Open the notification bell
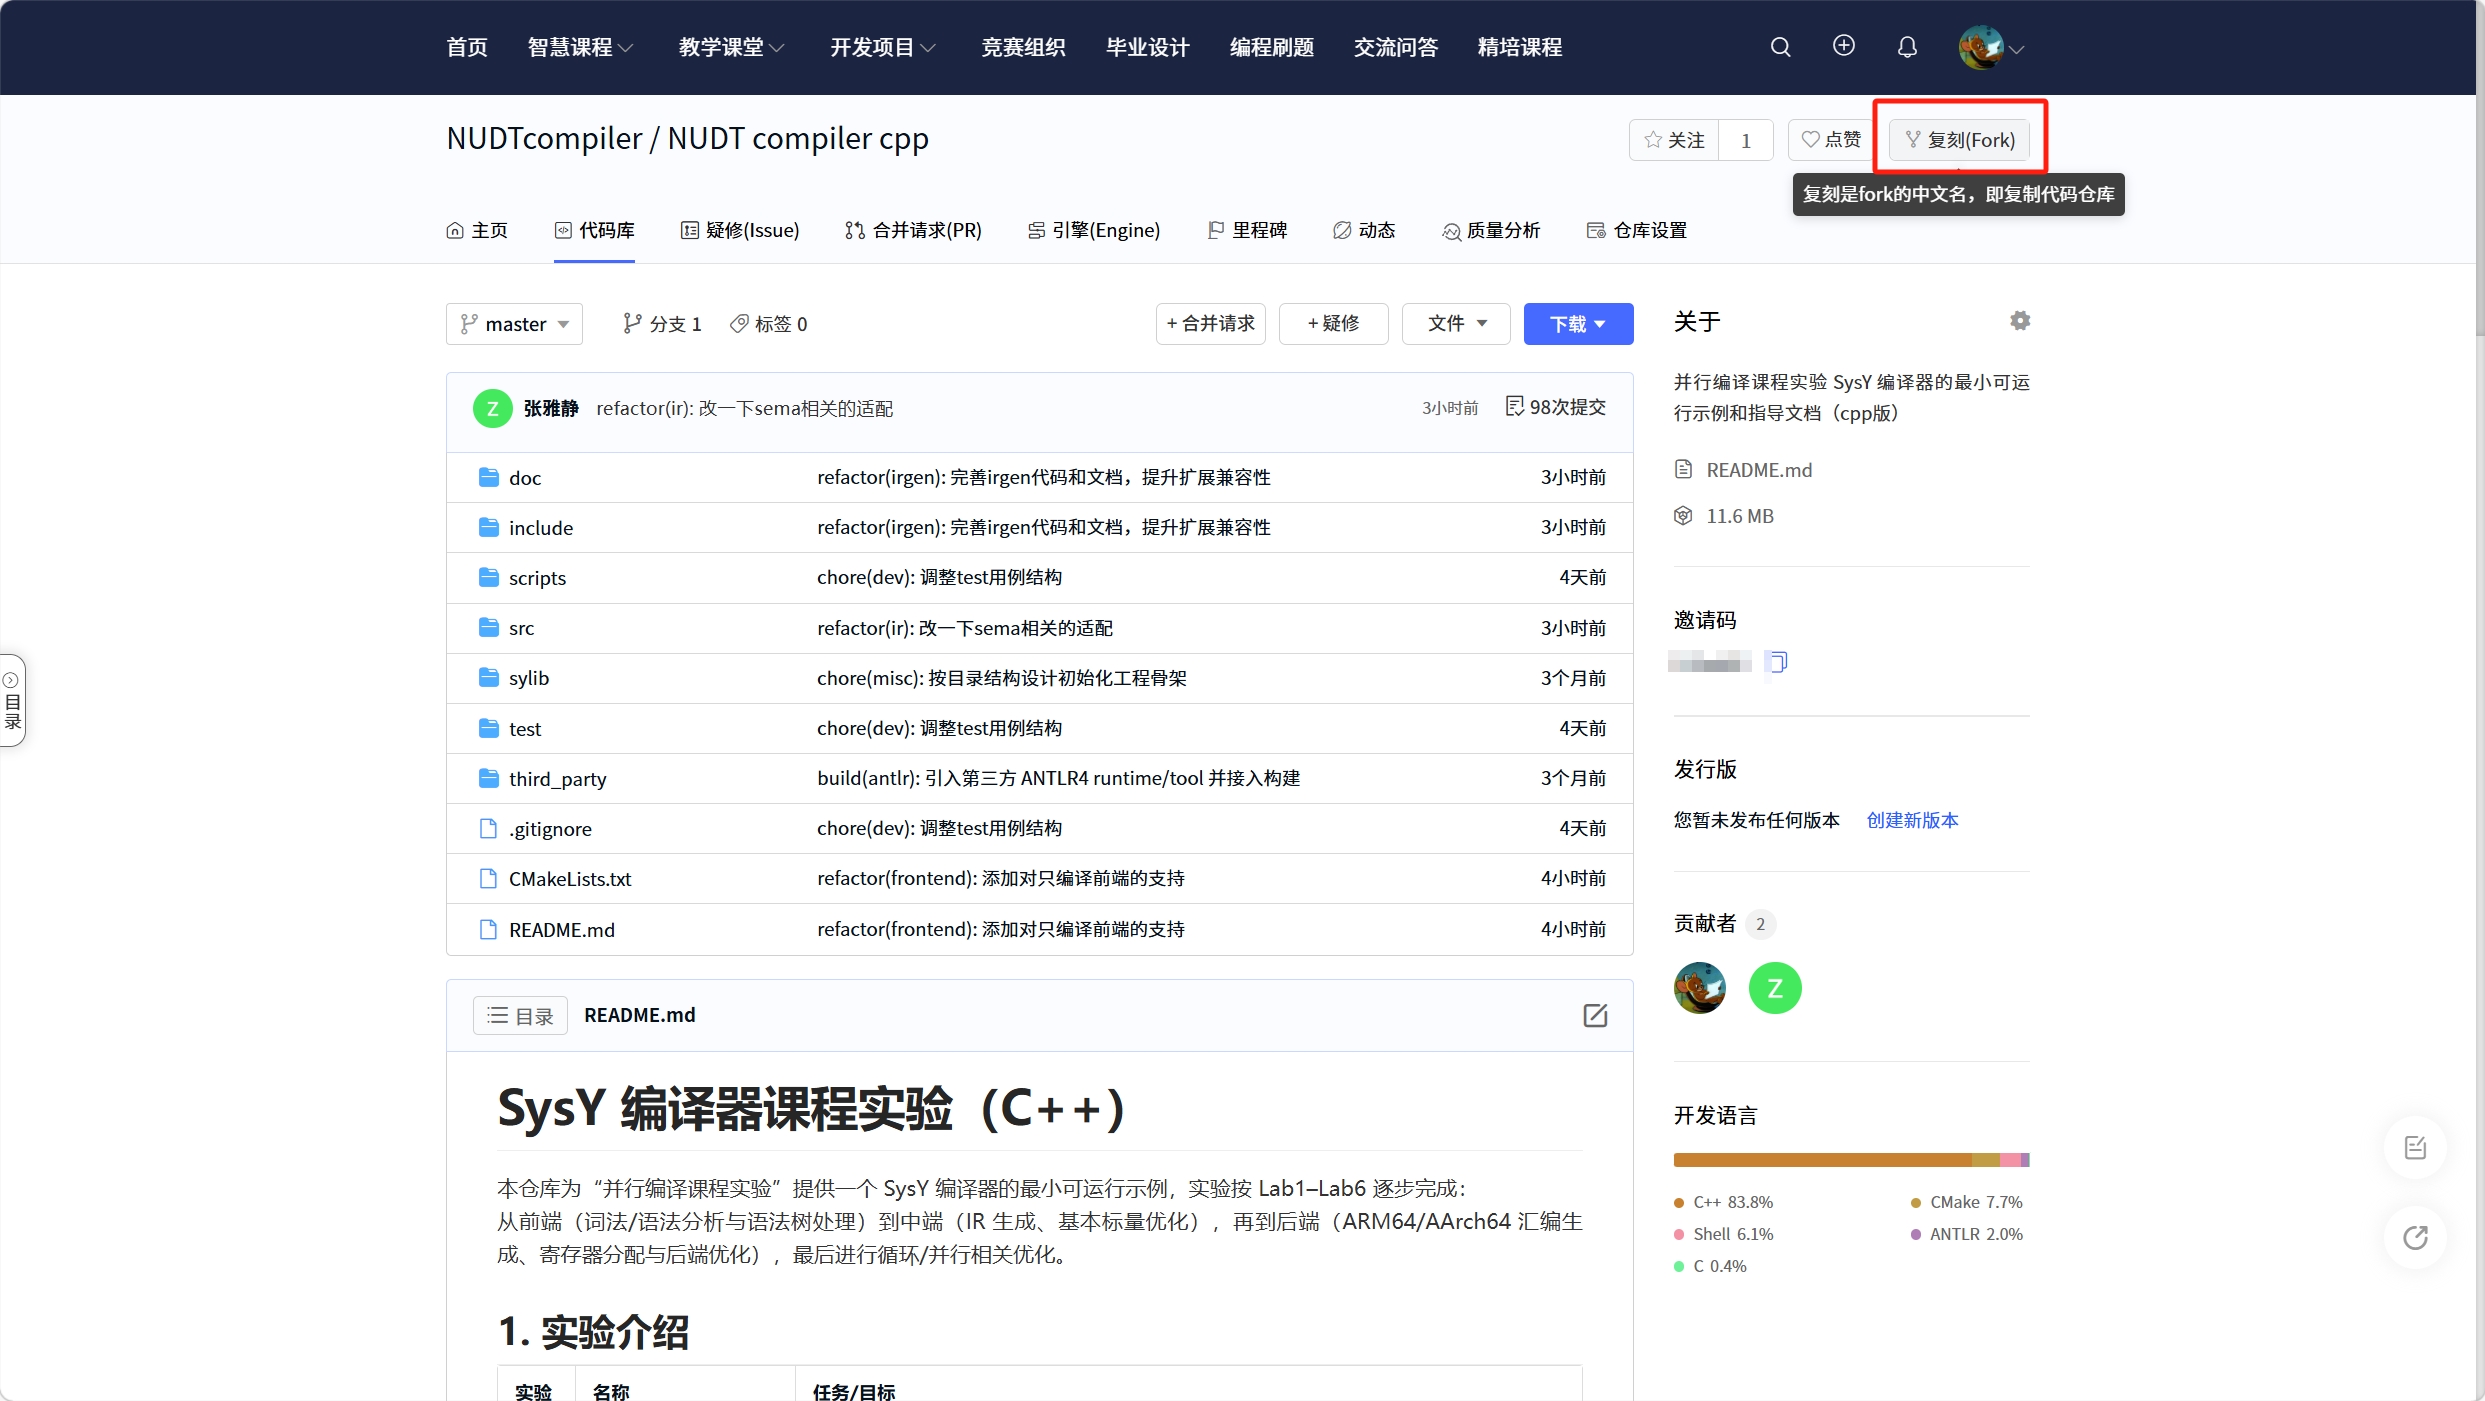 tap(1906, 46)
